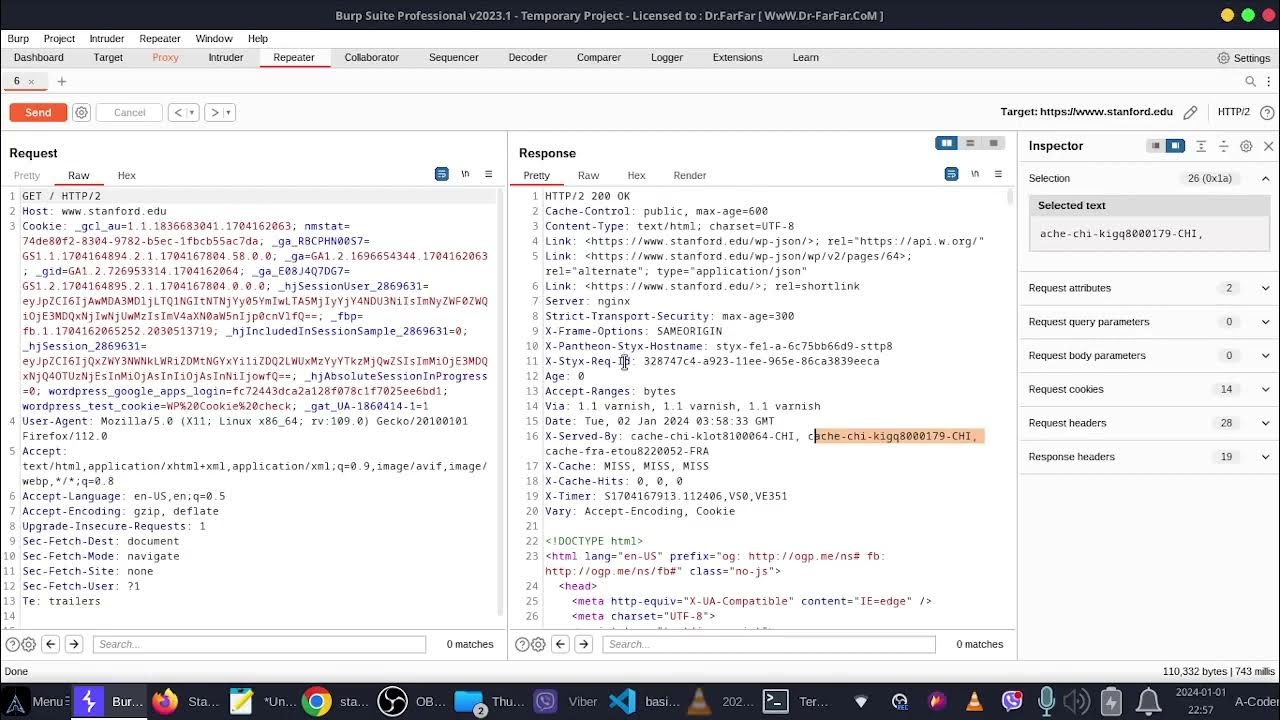
Task: Switch to the Proxy tab
Action: coord(165,57)
